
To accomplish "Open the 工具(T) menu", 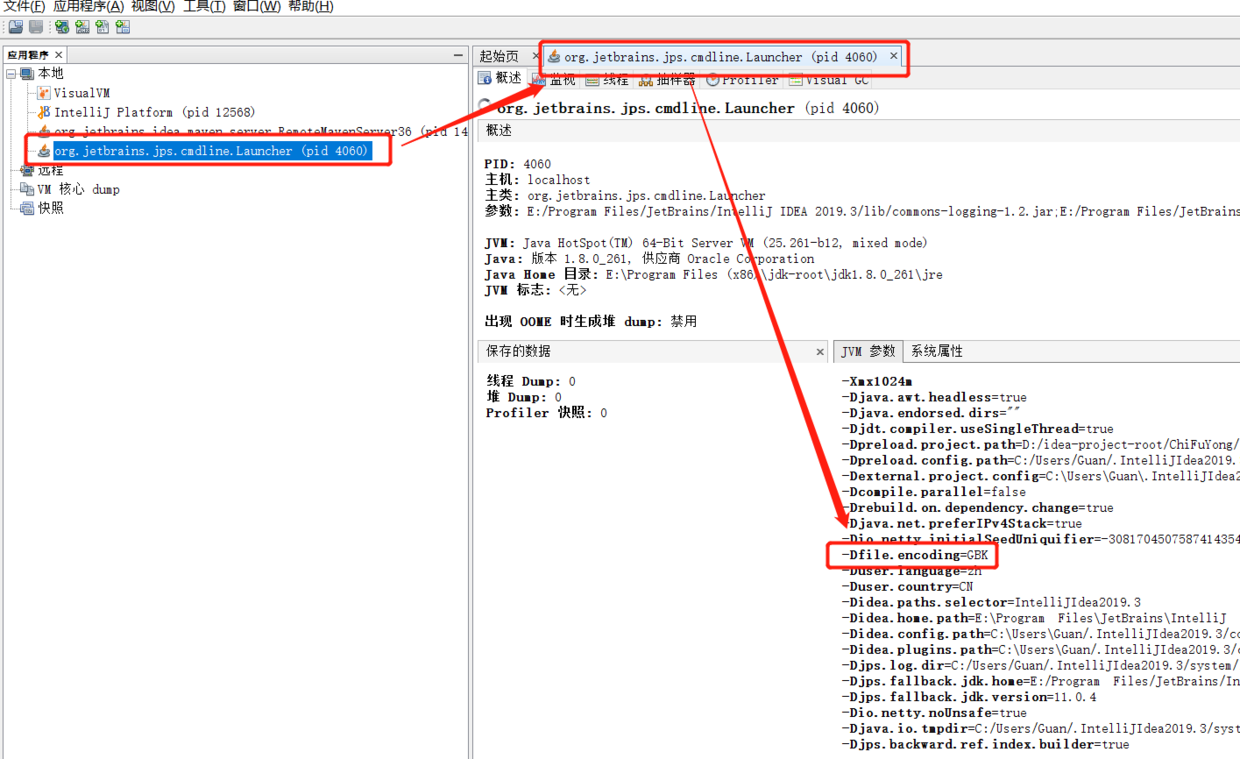I will point(204,7).
